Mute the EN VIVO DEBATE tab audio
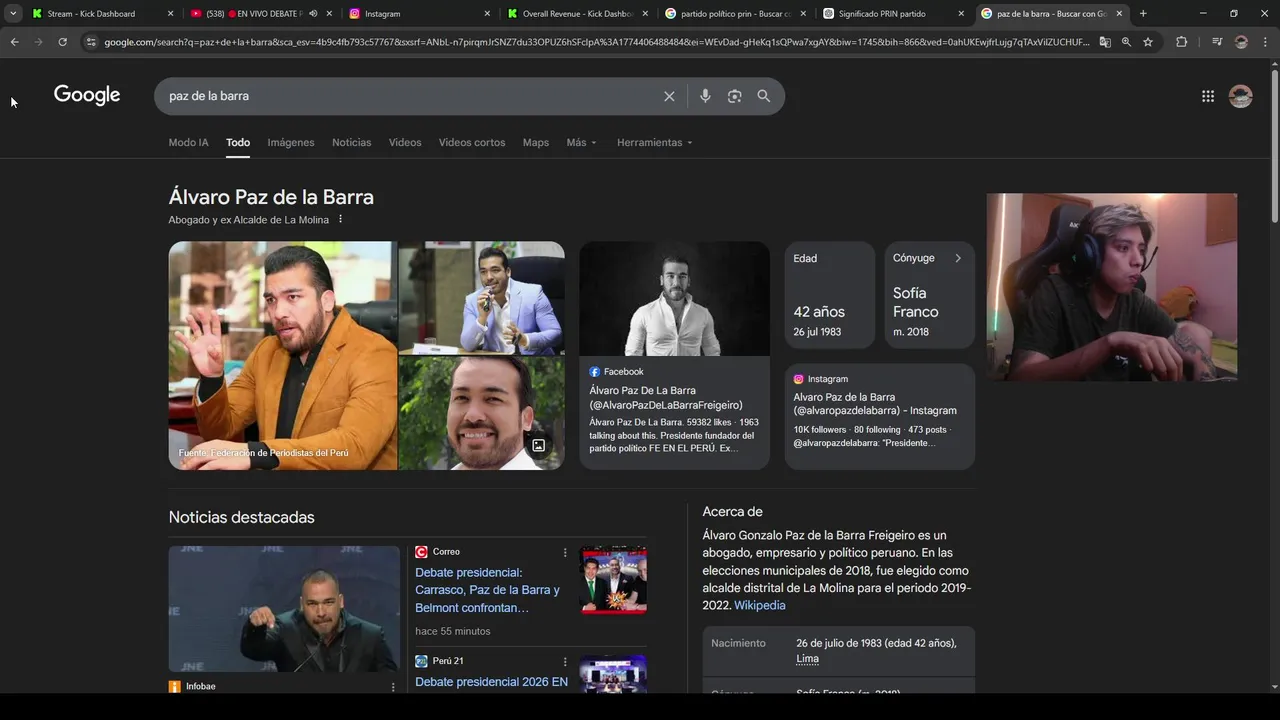 point(313,14)
